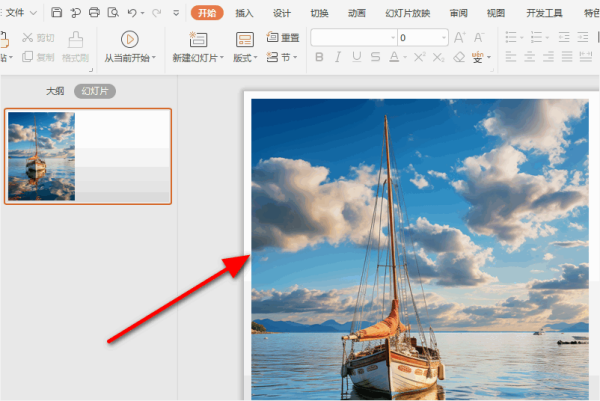600x401 pixels.
Task: Select the 开始 ribbon tab
Action: click(207, 13)
